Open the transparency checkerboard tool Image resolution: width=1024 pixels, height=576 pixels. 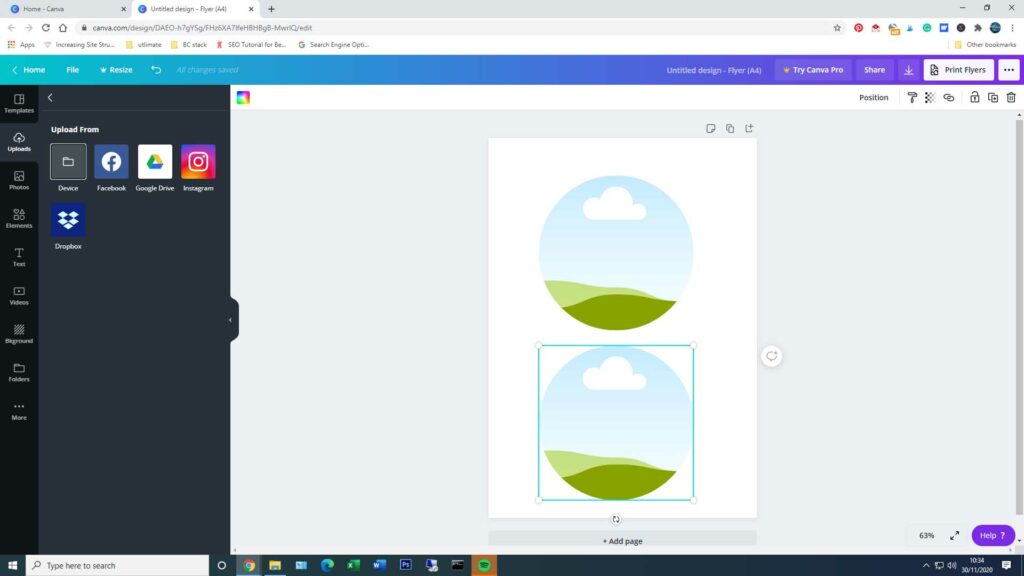coord(930,97)
